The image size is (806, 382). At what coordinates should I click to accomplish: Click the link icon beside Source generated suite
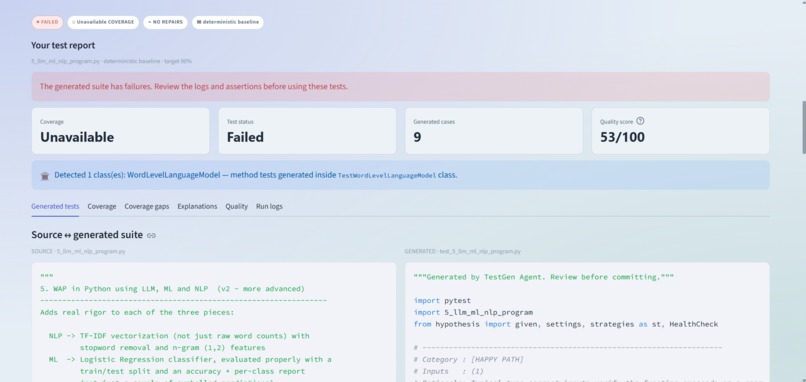151,235
